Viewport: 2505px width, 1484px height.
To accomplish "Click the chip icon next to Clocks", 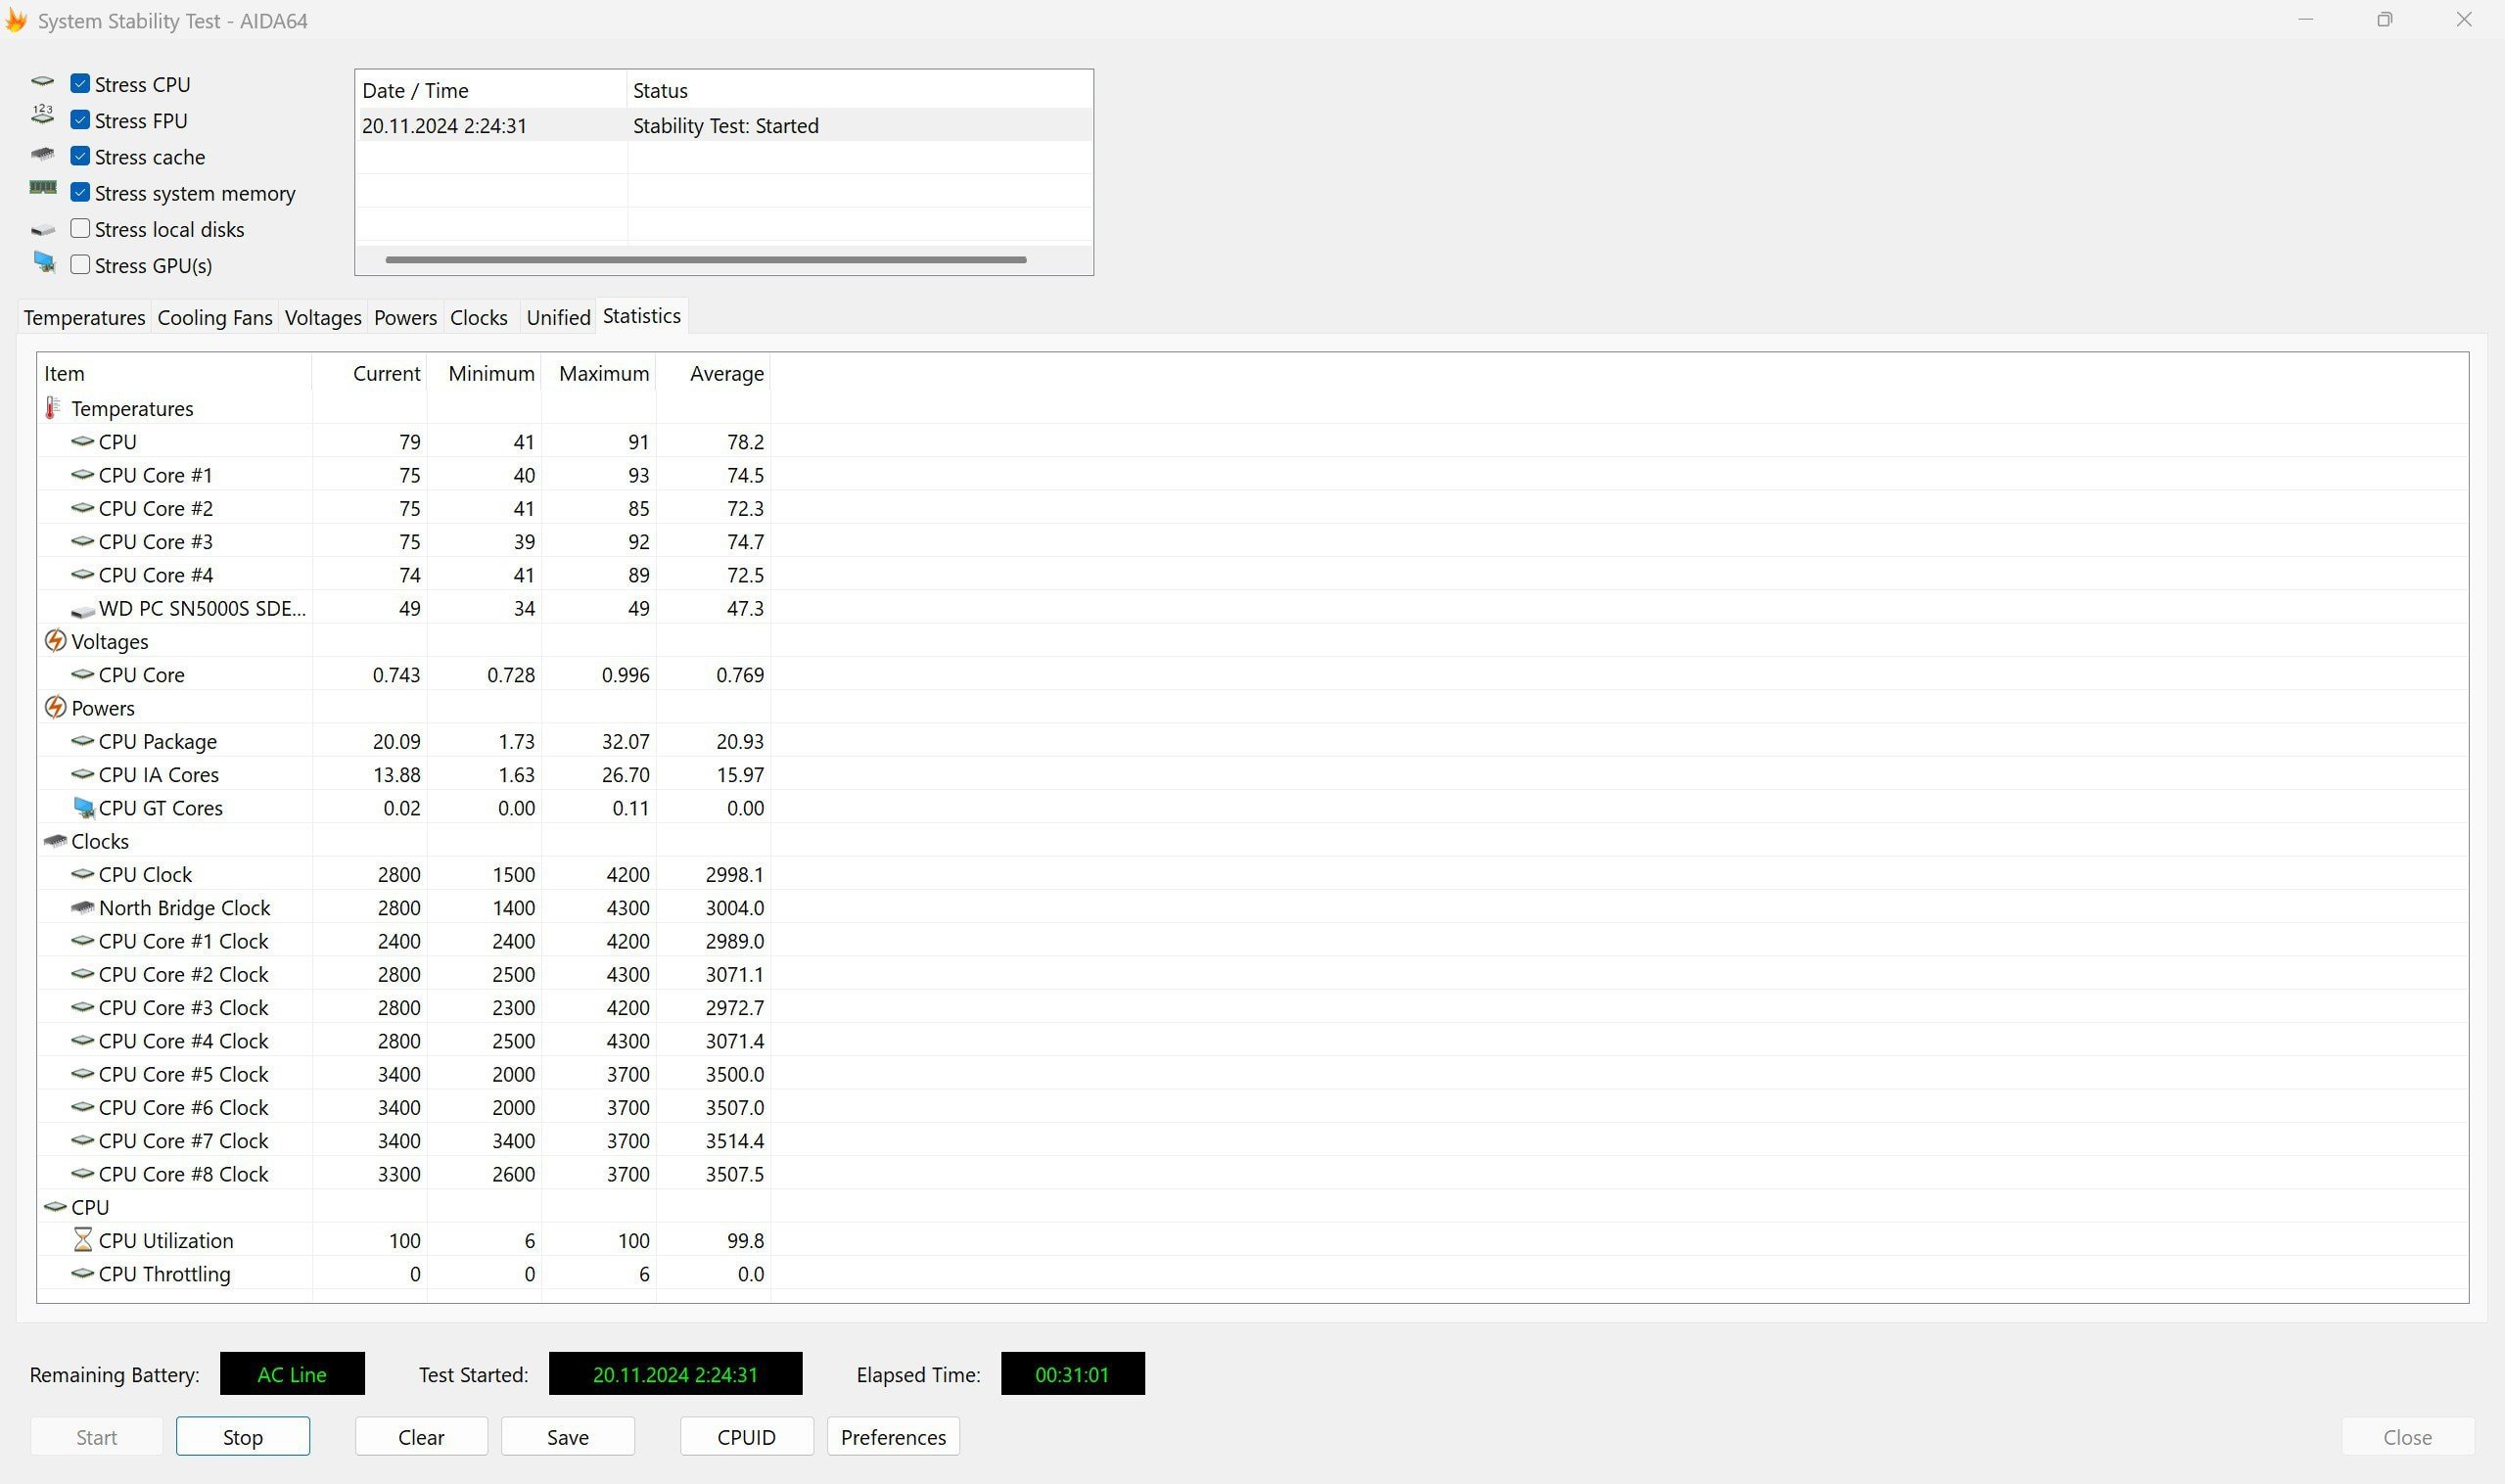I will (55, 841).
